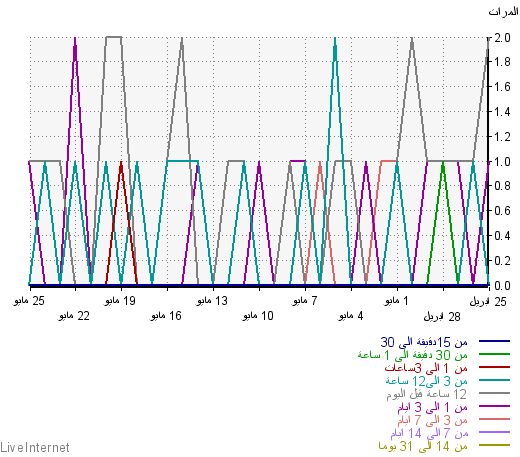Click the '4 مايو' date label
520x457 pixels.
tap(350, 316)
